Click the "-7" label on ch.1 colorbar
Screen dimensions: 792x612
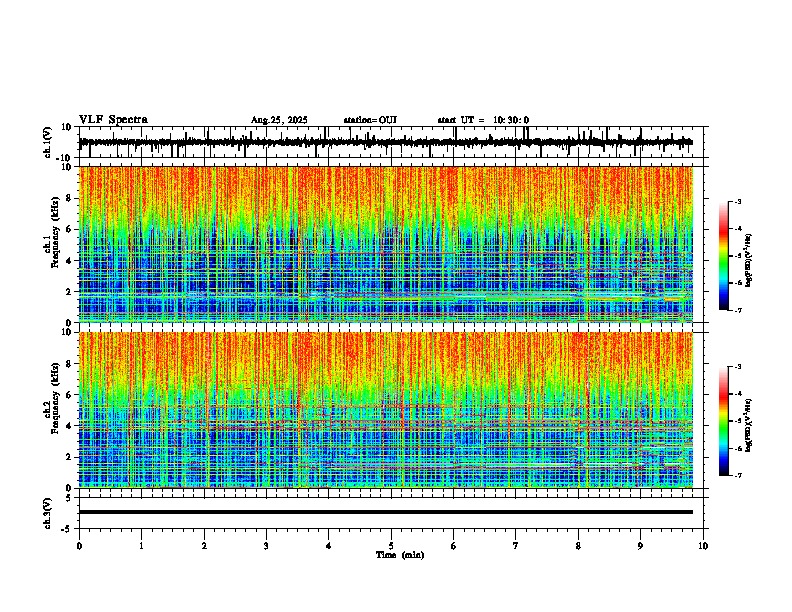click(737, 310)
